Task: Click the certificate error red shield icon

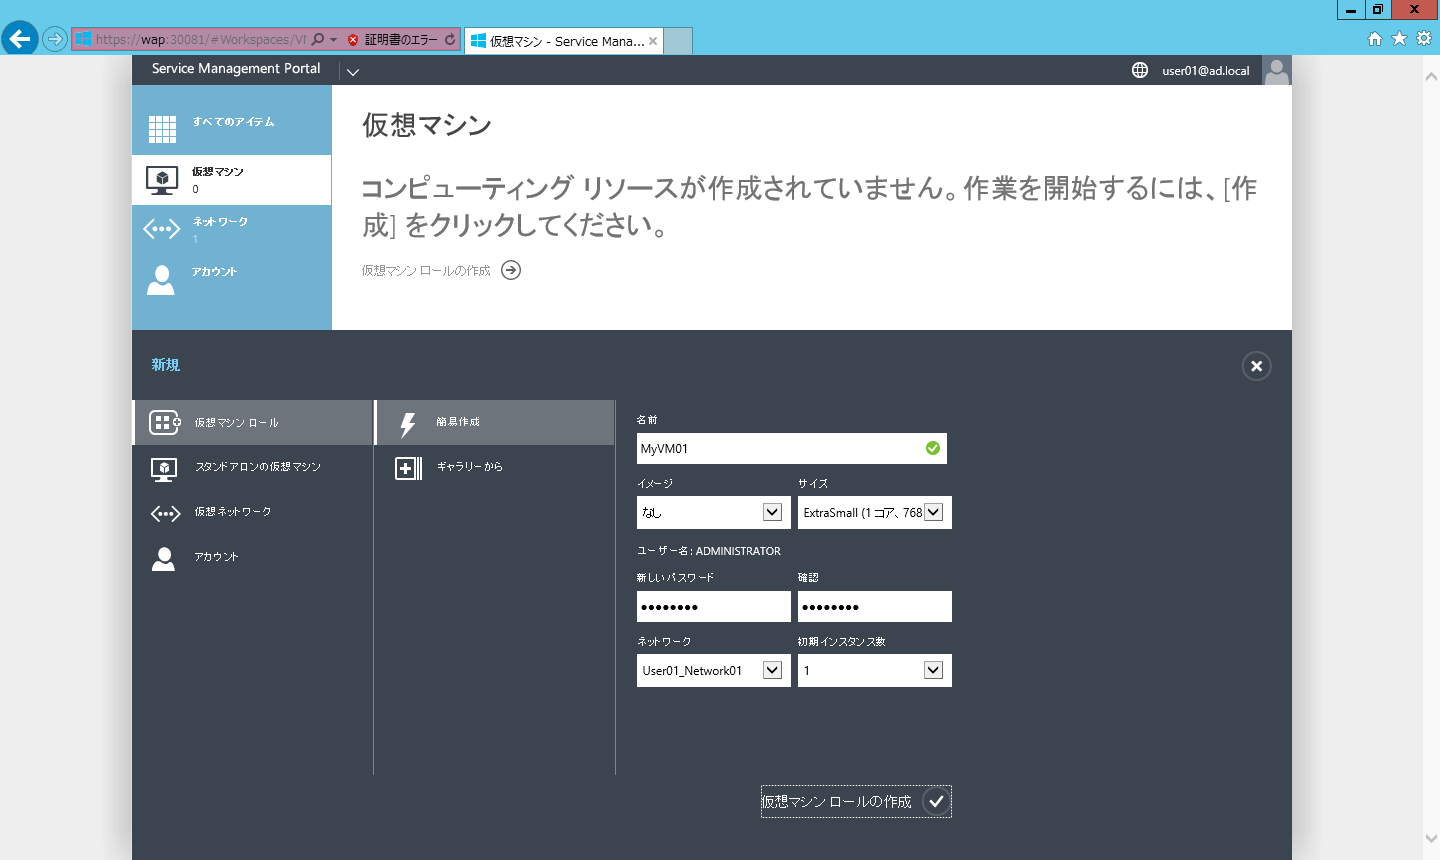Action: pyautogui.click(x=353, y=40)
